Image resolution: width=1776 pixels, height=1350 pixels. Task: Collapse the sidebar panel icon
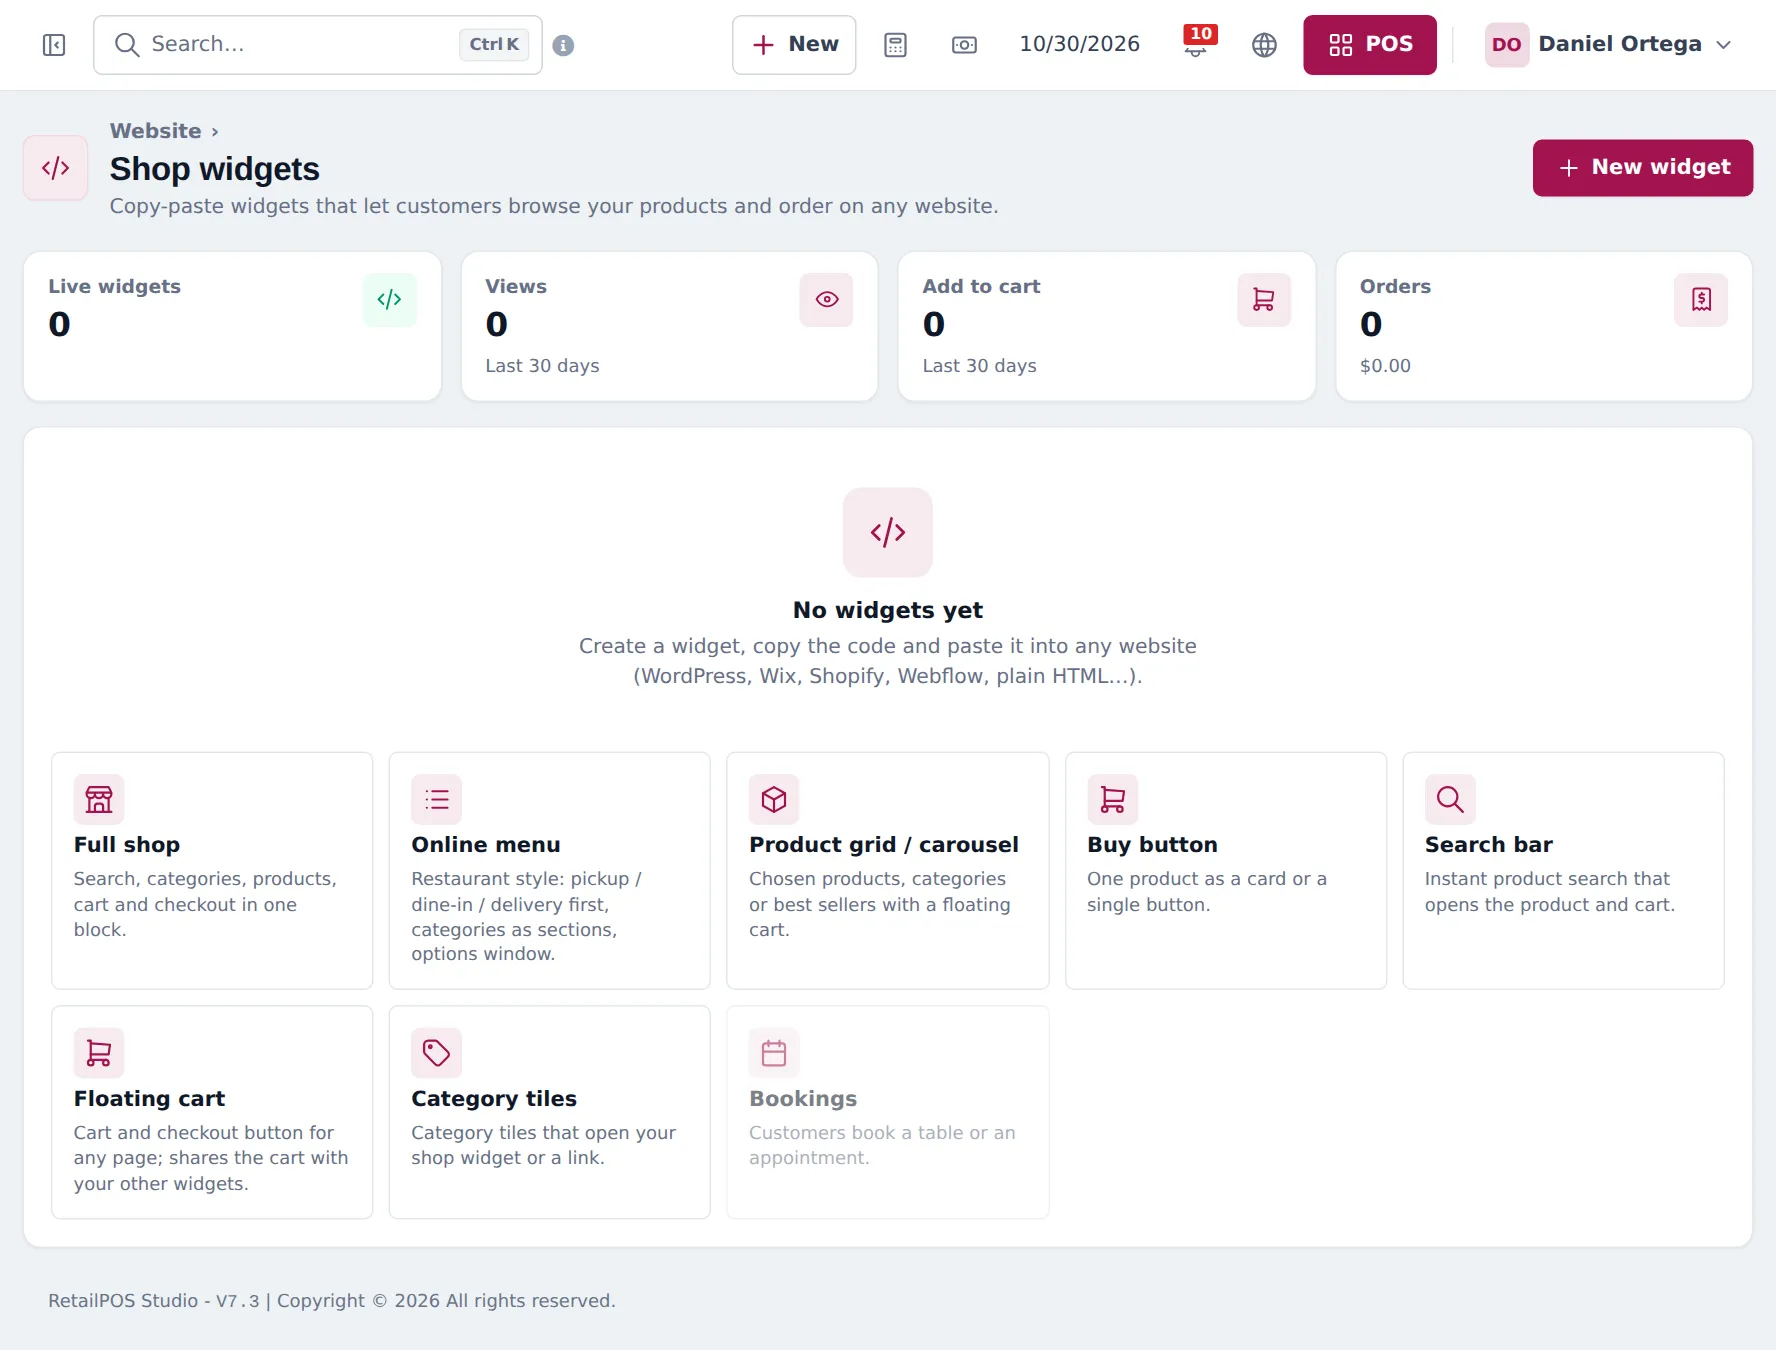pos(54,45)
